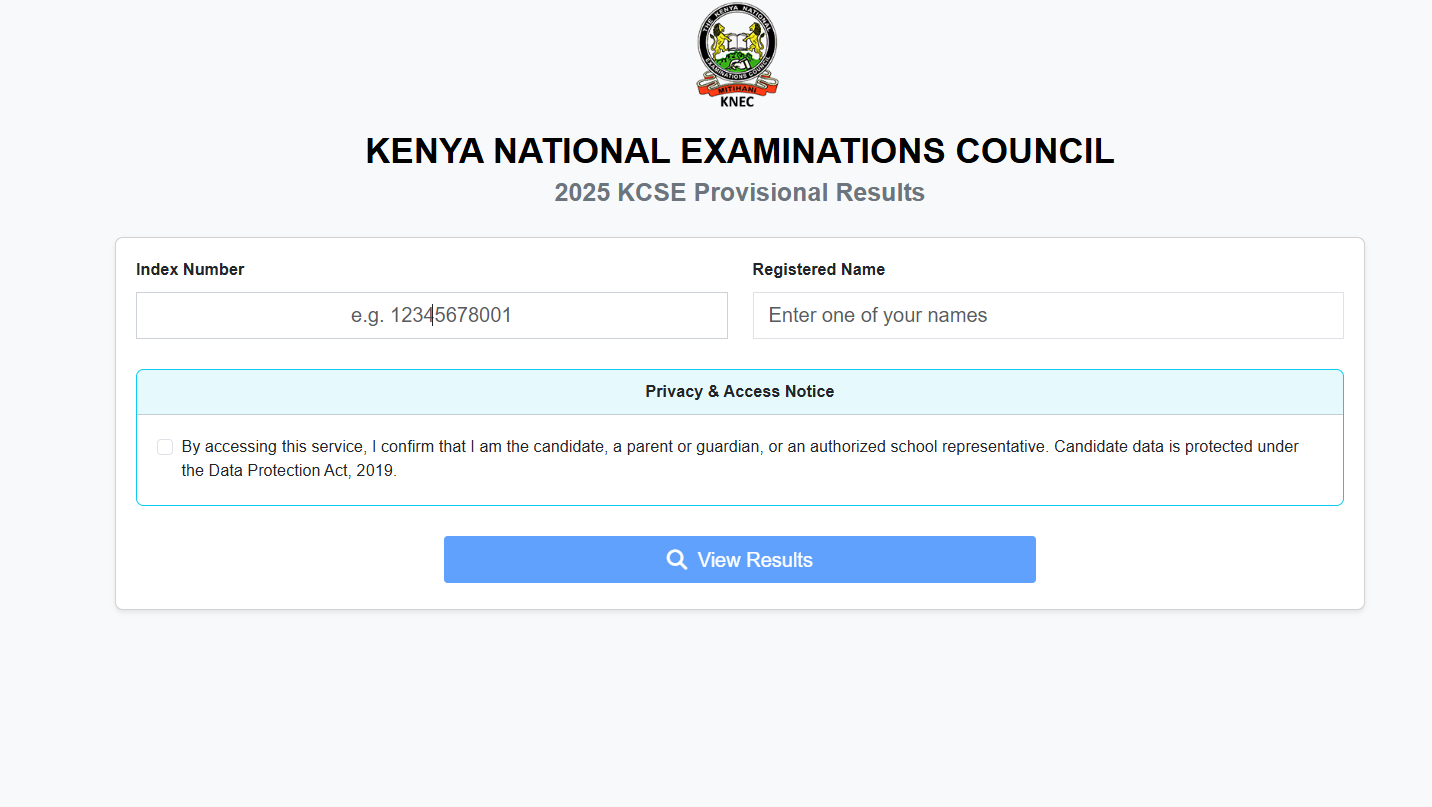Click the Registered Name label

[818, 269]
